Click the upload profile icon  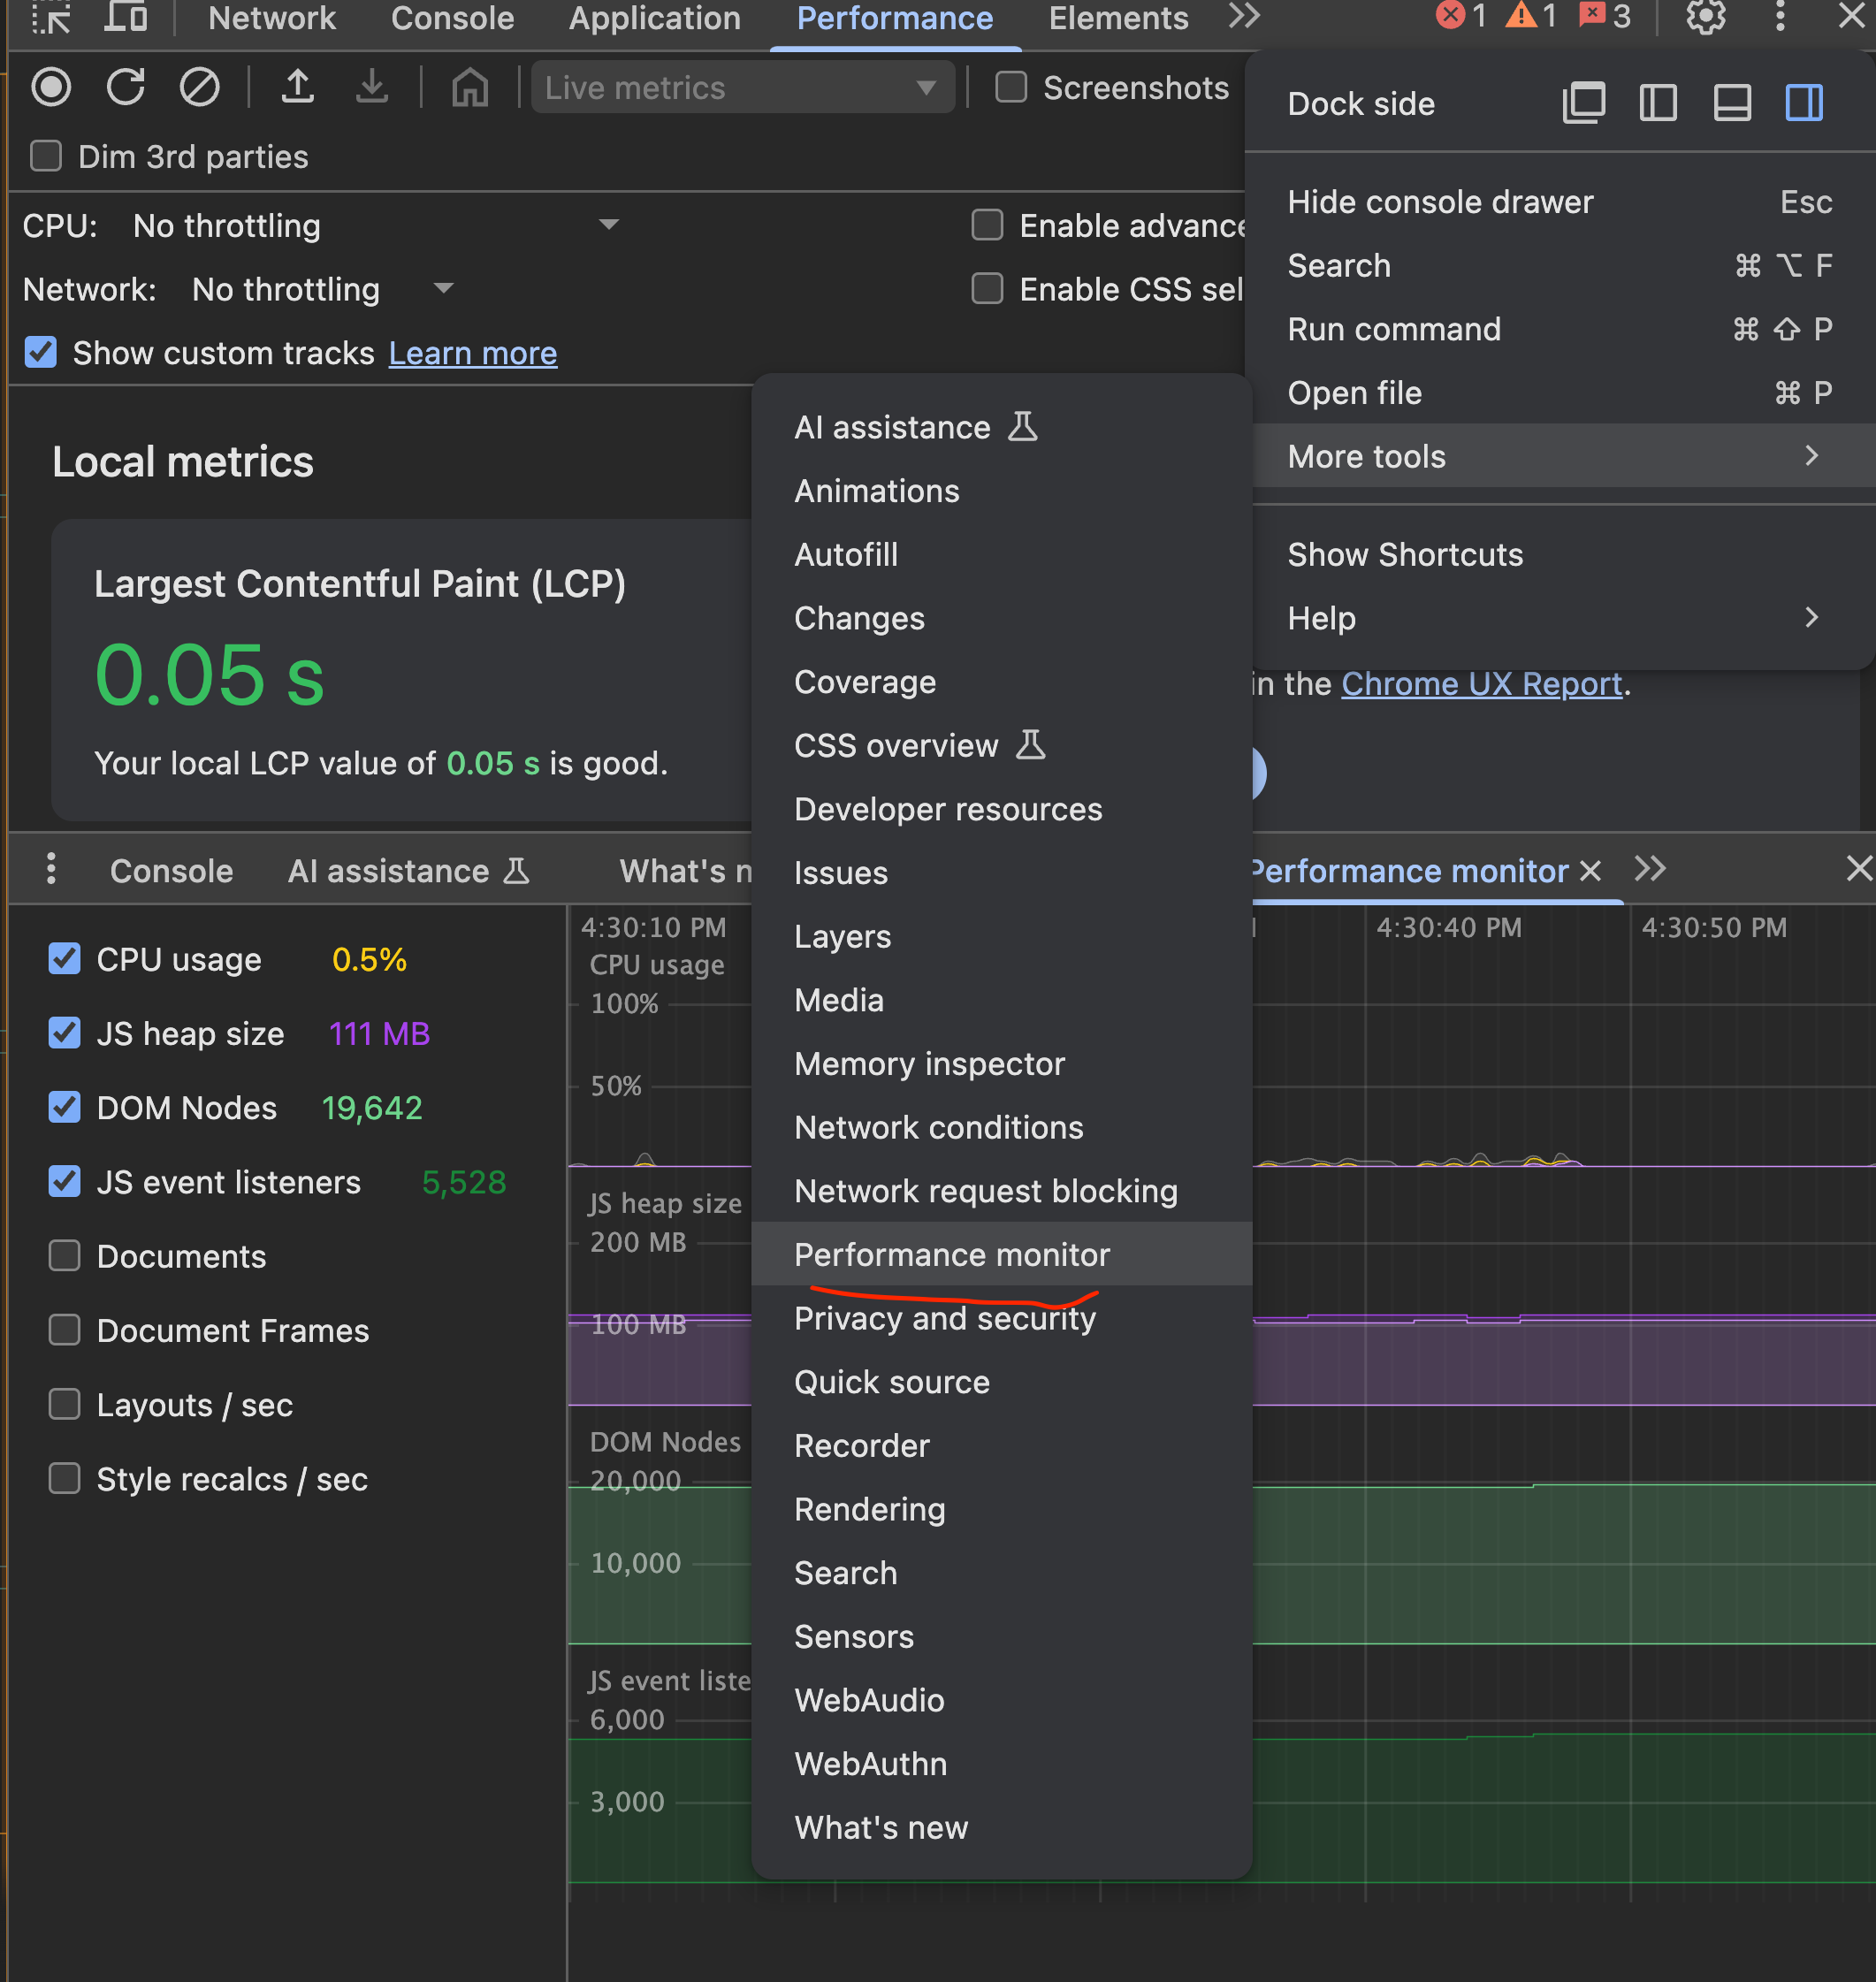(297, 87)
